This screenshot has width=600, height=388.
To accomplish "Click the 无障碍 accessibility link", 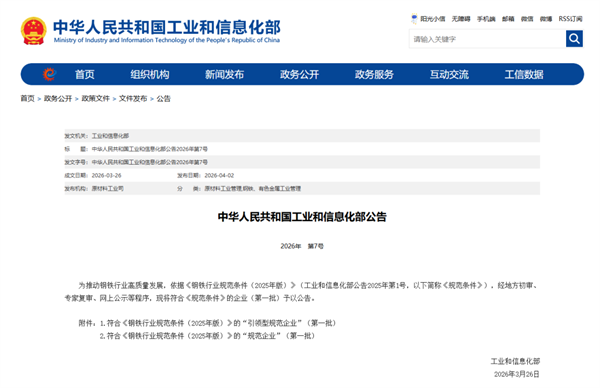I will (461, 19).
